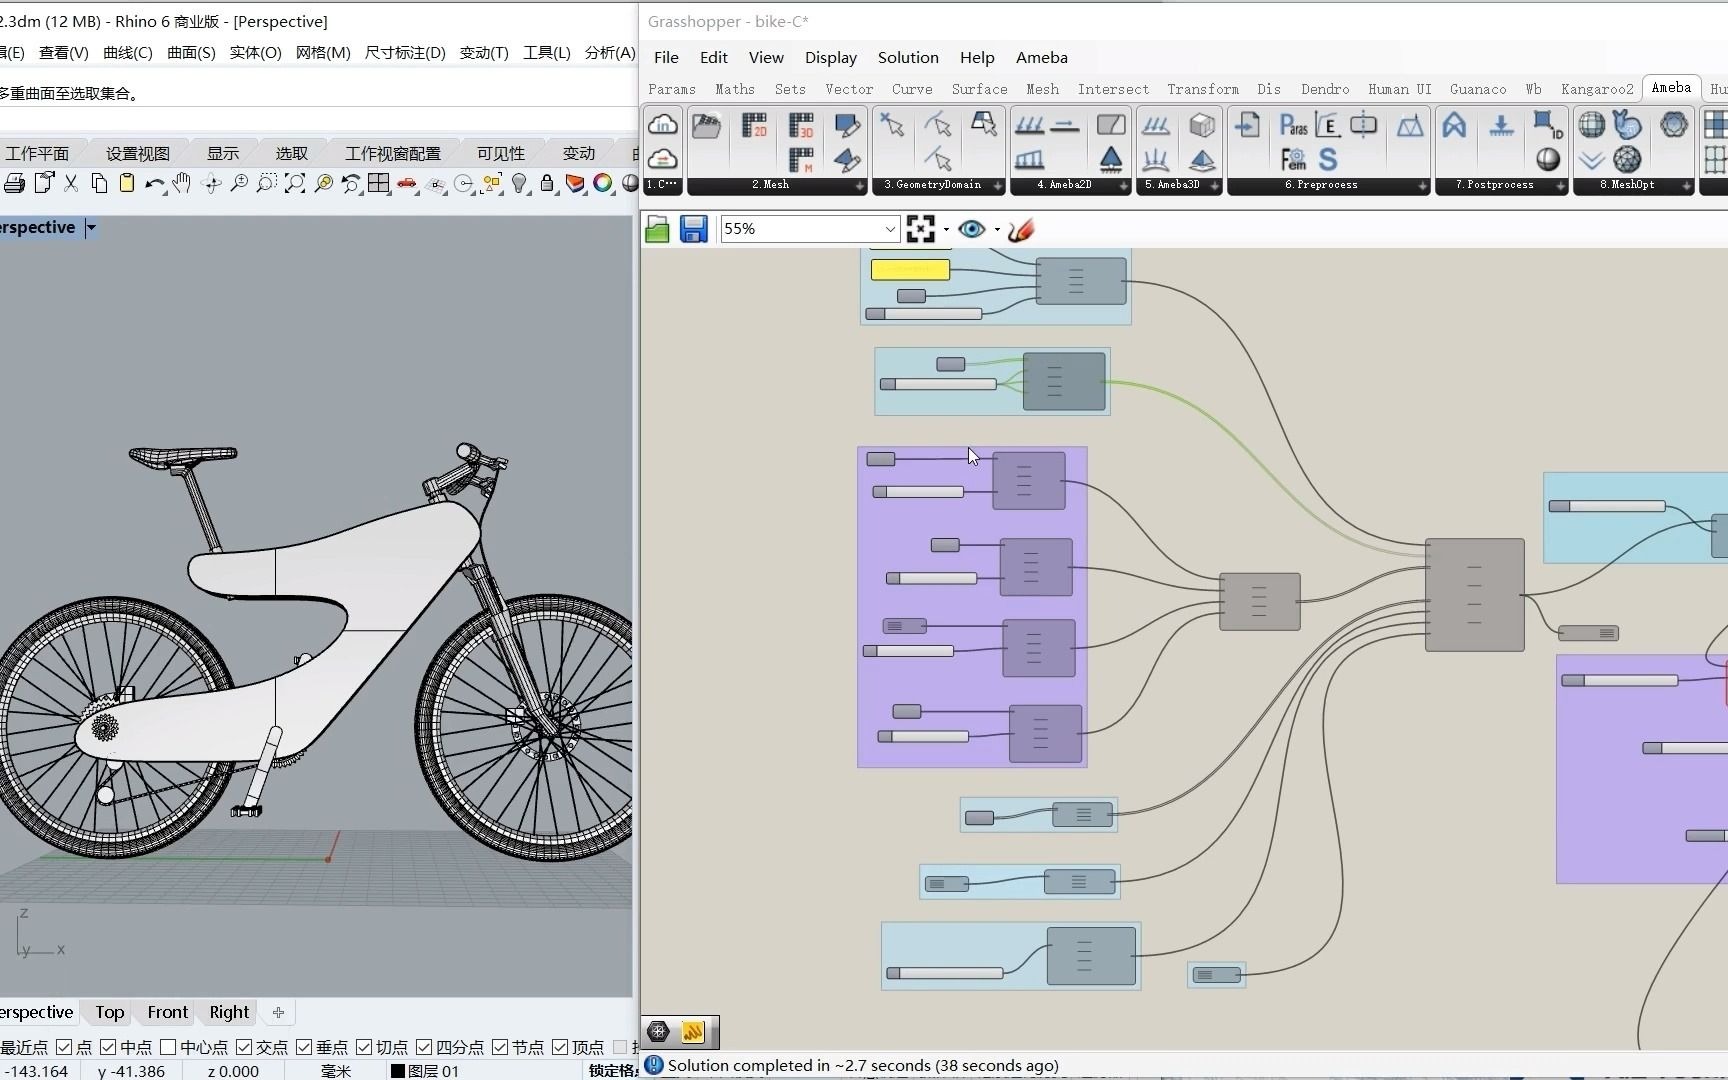
Task: Click the 3D mesh icon in Mesh panel
Action: 801,125
